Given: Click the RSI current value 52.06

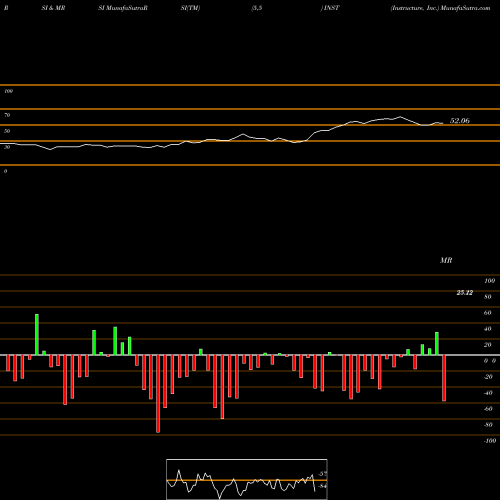Looking at the screenshot, I should (460, 121).
